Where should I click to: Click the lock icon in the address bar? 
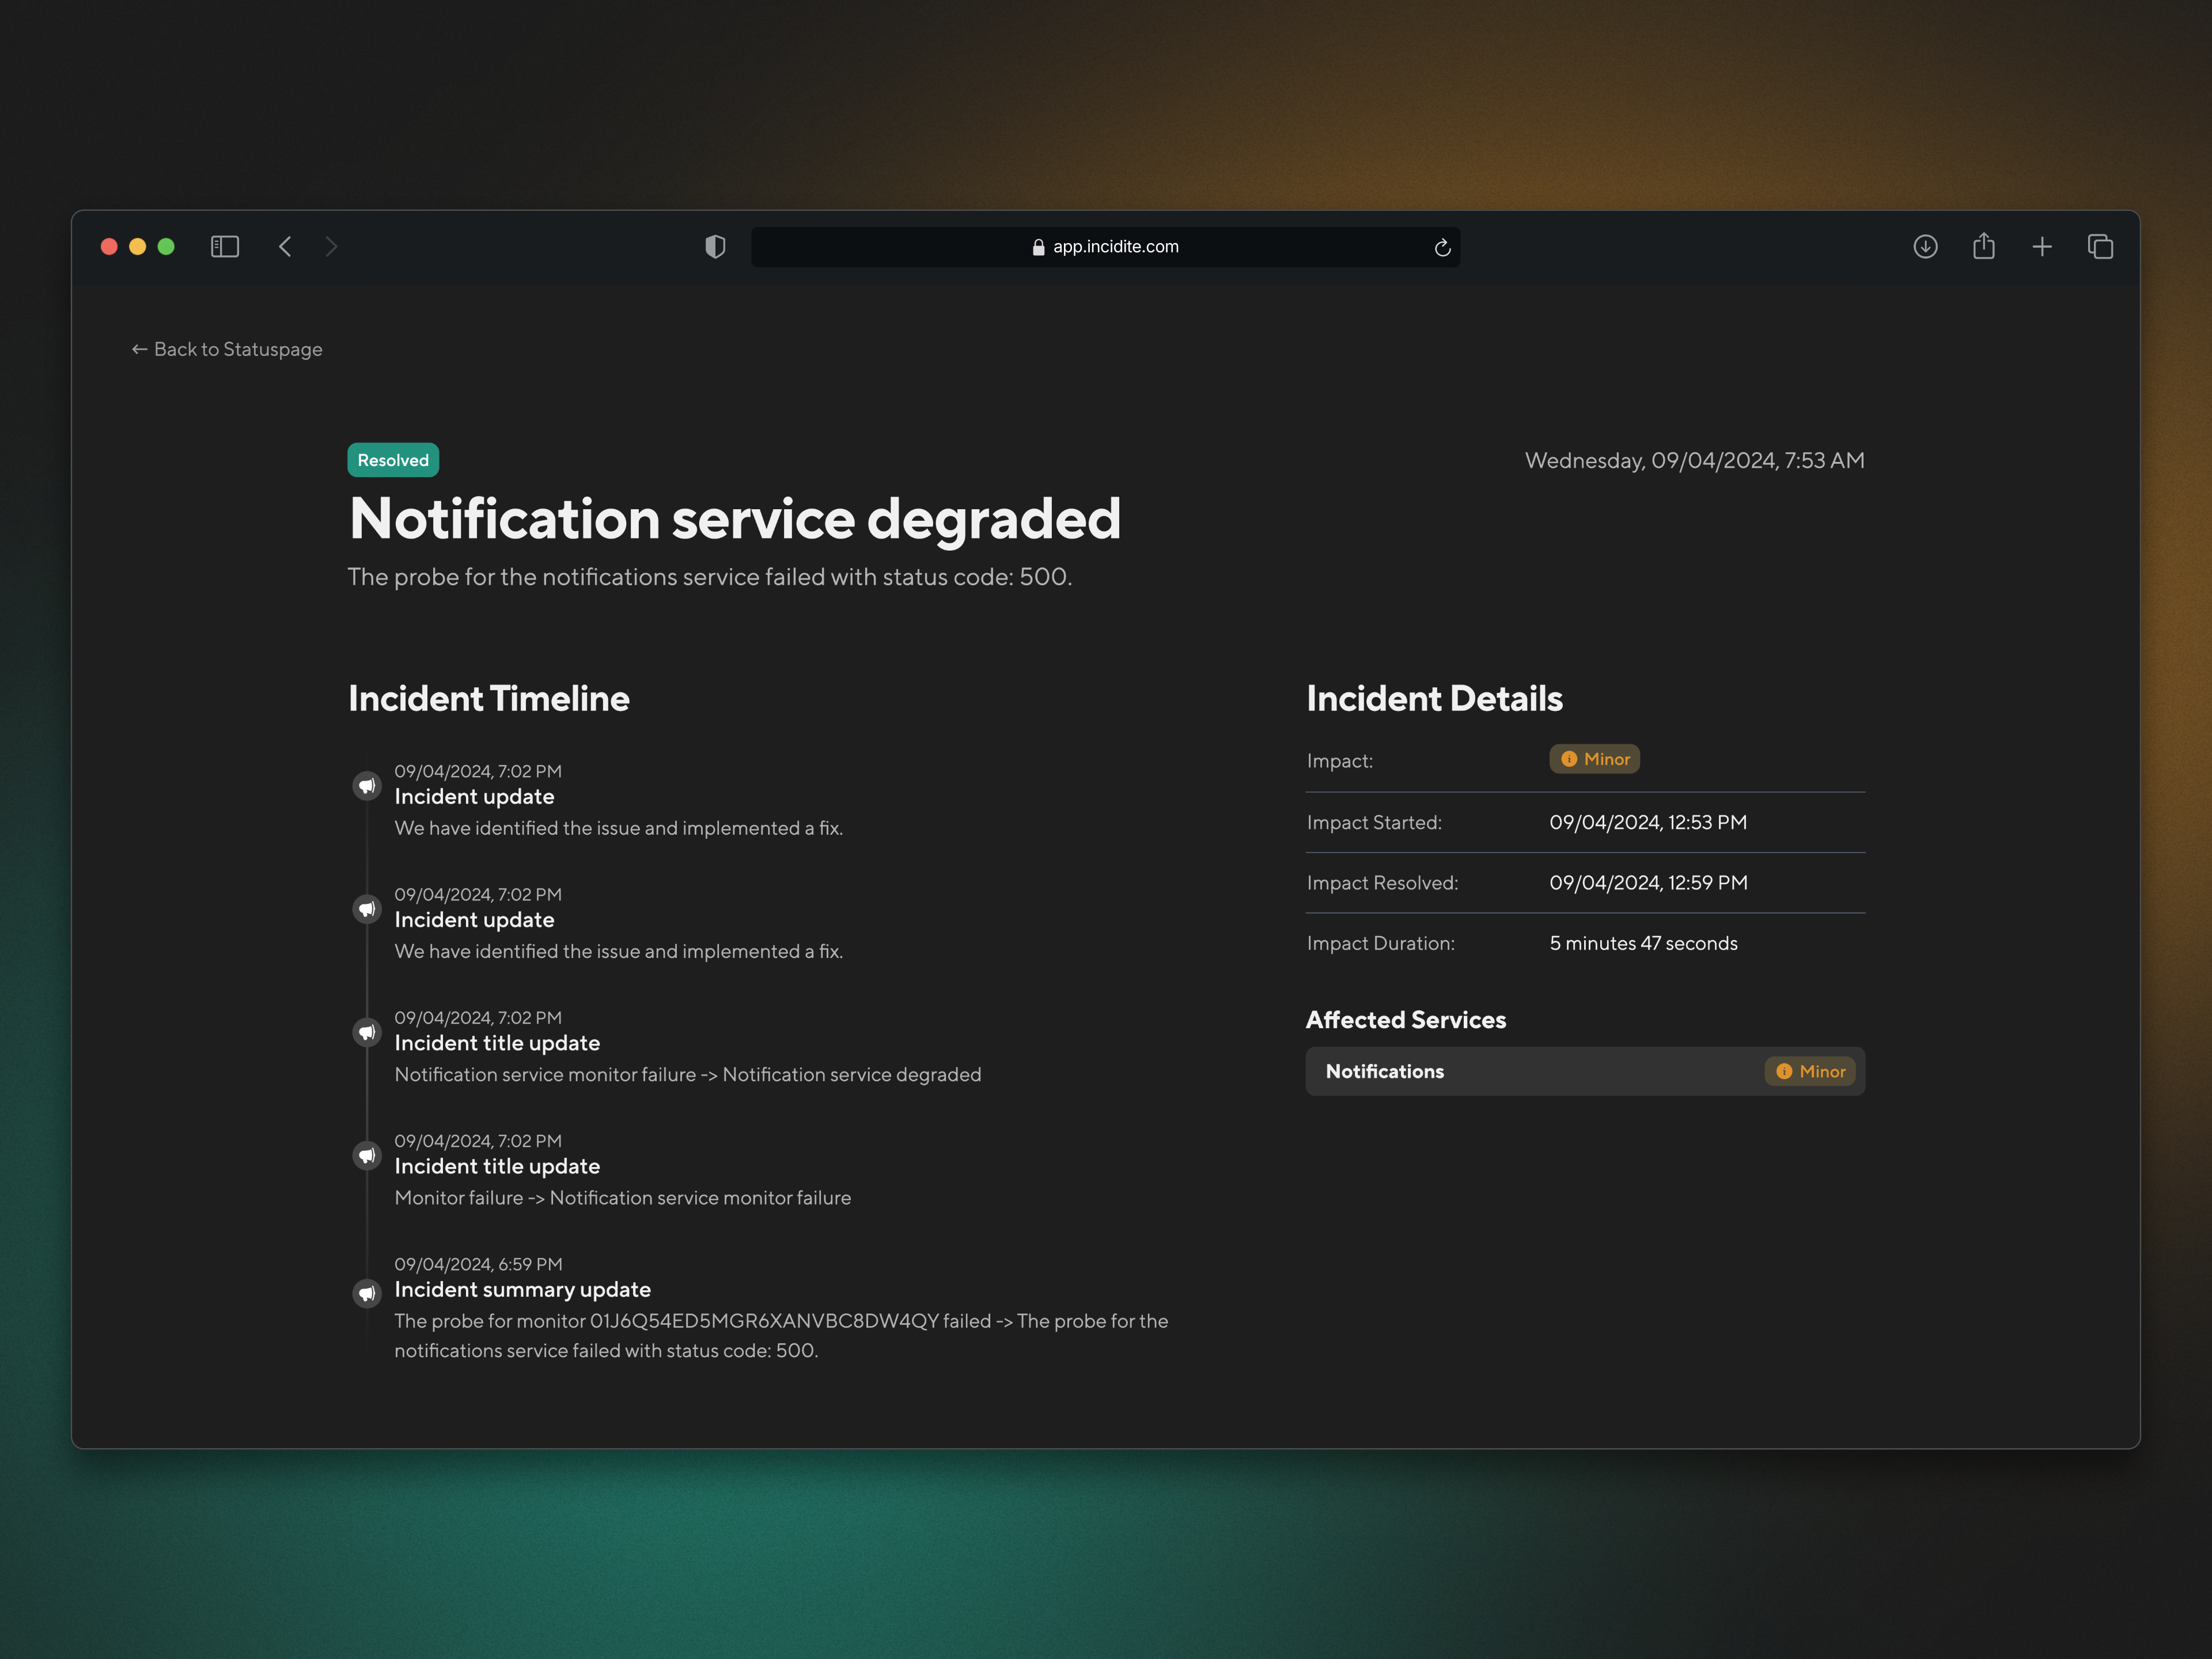point(1038,247)
